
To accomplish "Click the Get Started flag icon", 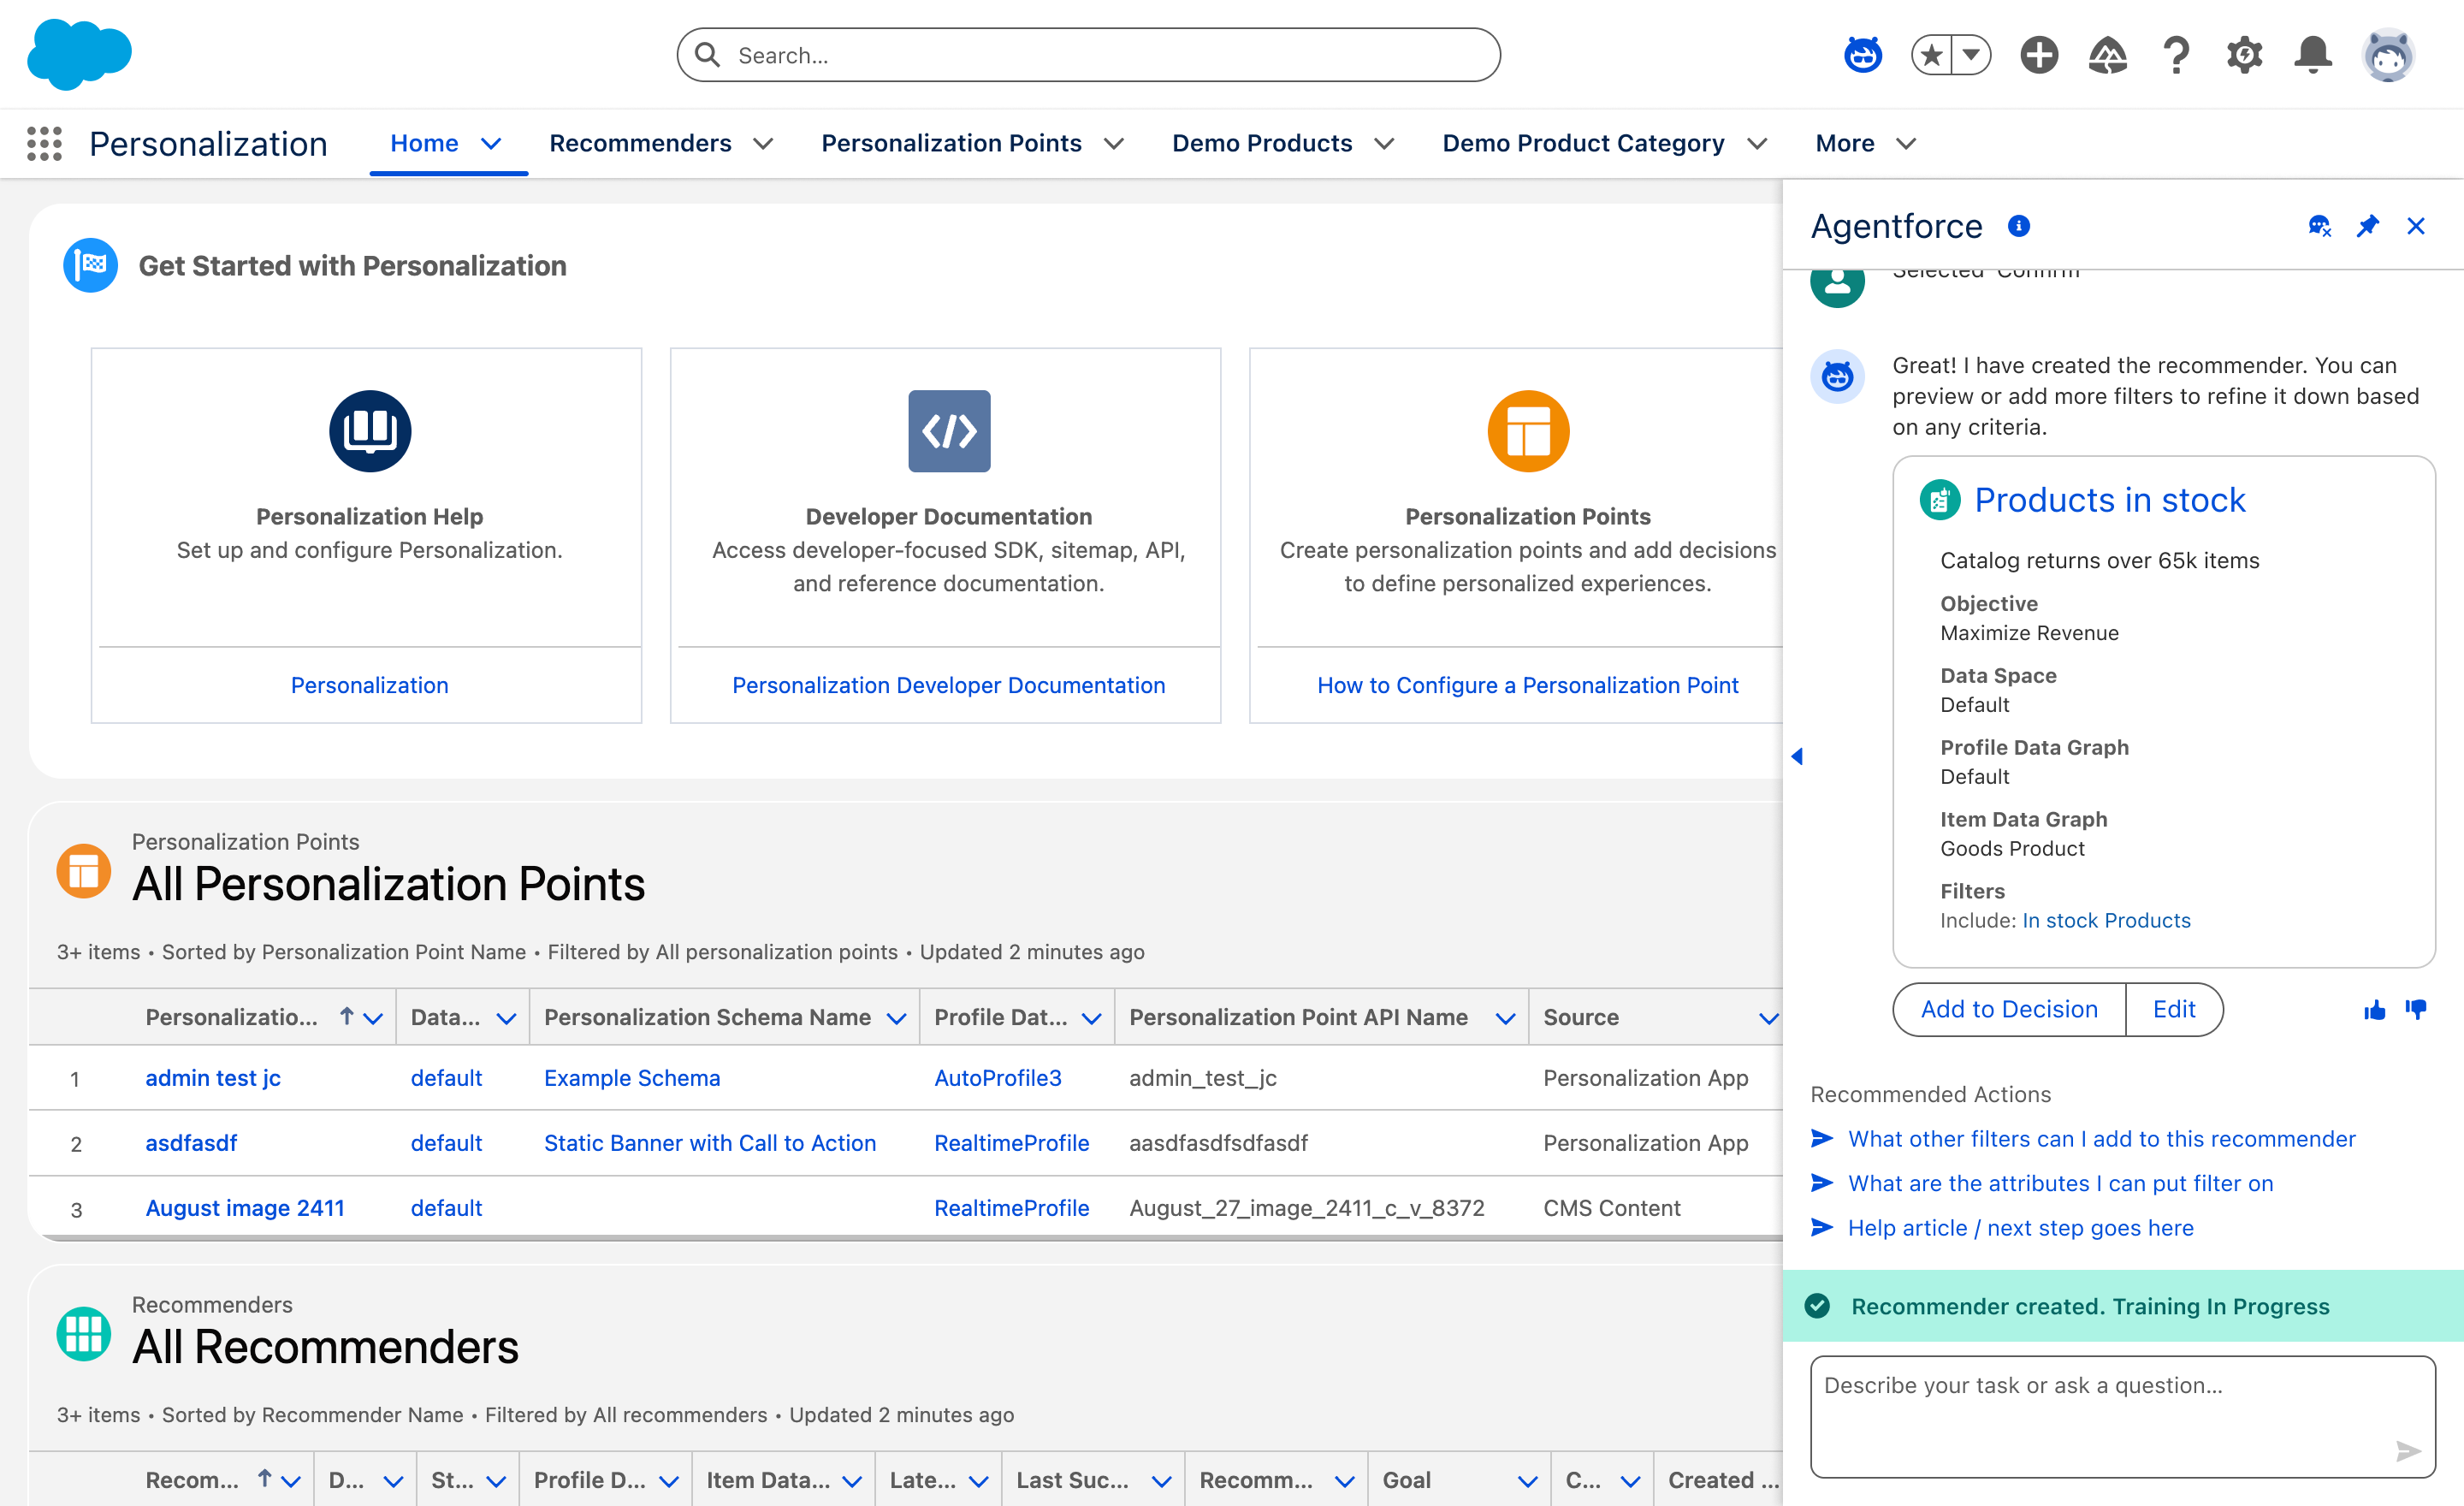I will (90, 265).
